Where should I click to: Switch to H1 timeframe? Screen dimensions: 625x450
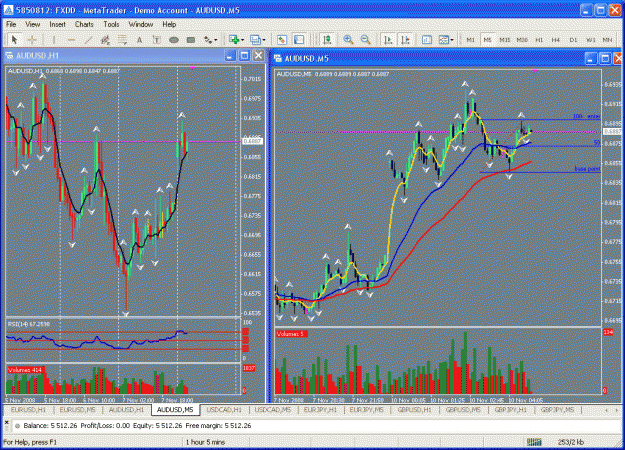539,40
